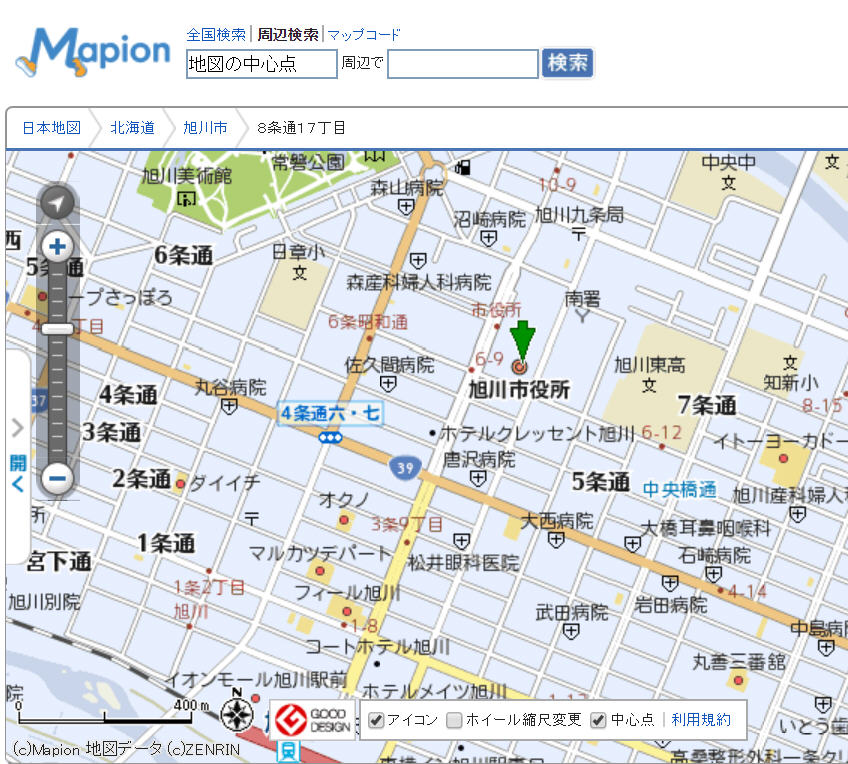
Task: Click the 4条通六・七 intersection label icon
Action: pos(330,413)
